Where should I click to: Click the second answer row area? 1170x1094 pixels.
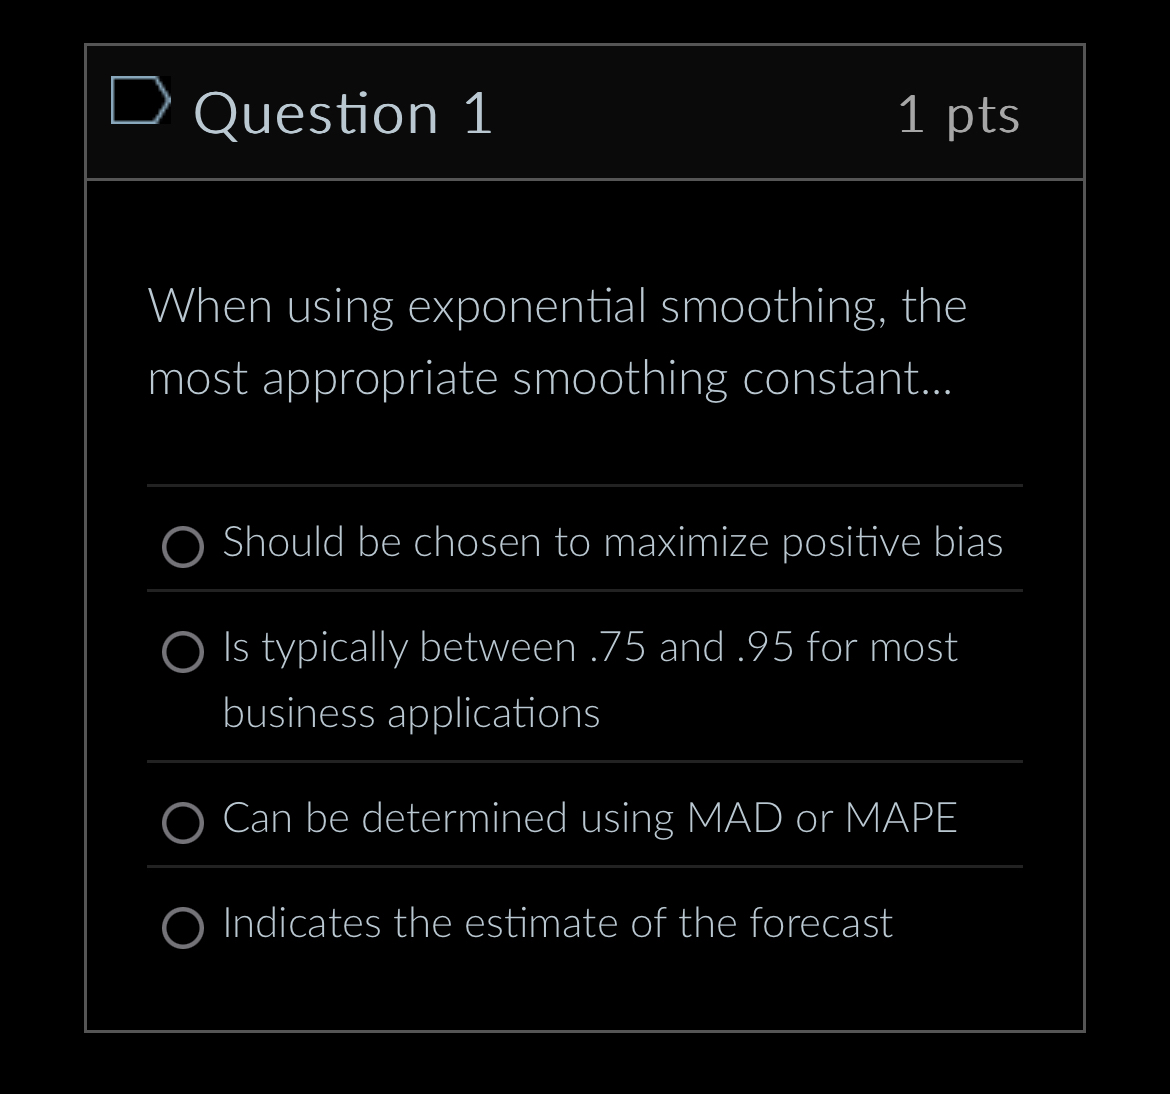[584, 678]
